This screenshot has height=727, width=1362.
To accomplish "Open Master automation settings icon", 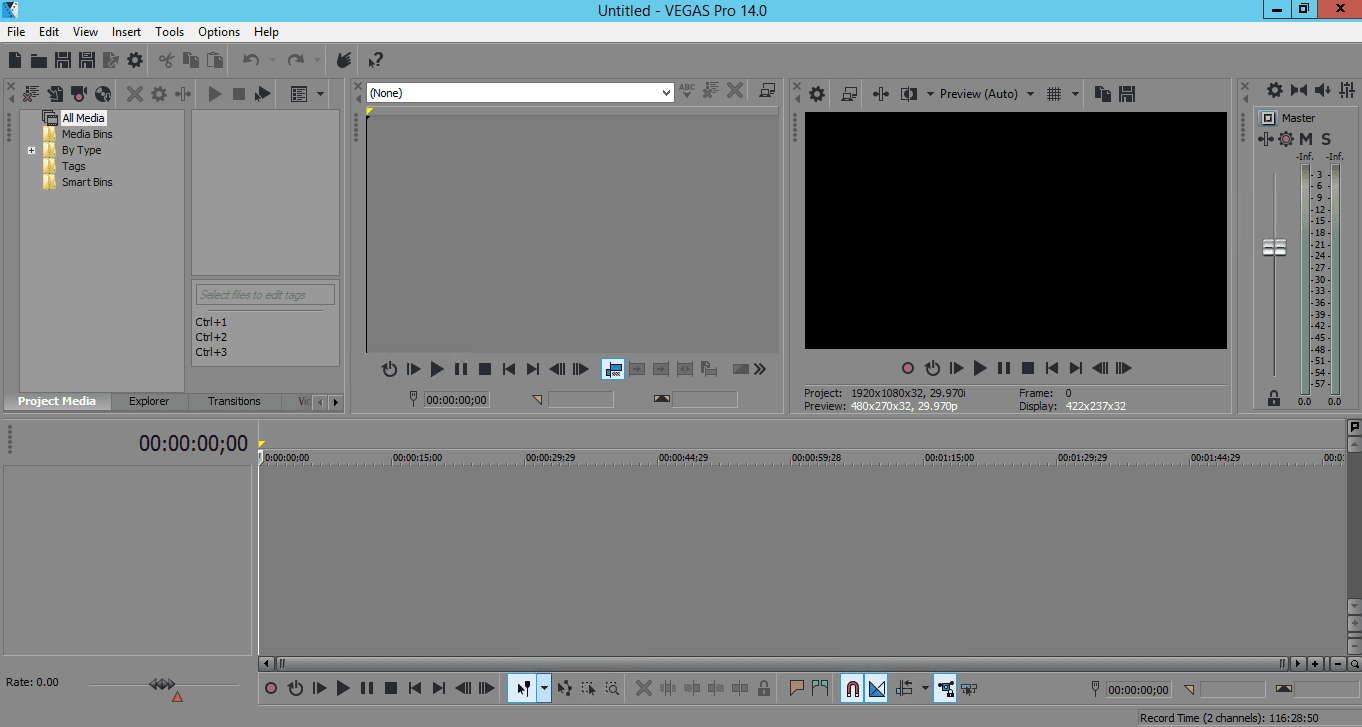I will tap(1286, 139).
